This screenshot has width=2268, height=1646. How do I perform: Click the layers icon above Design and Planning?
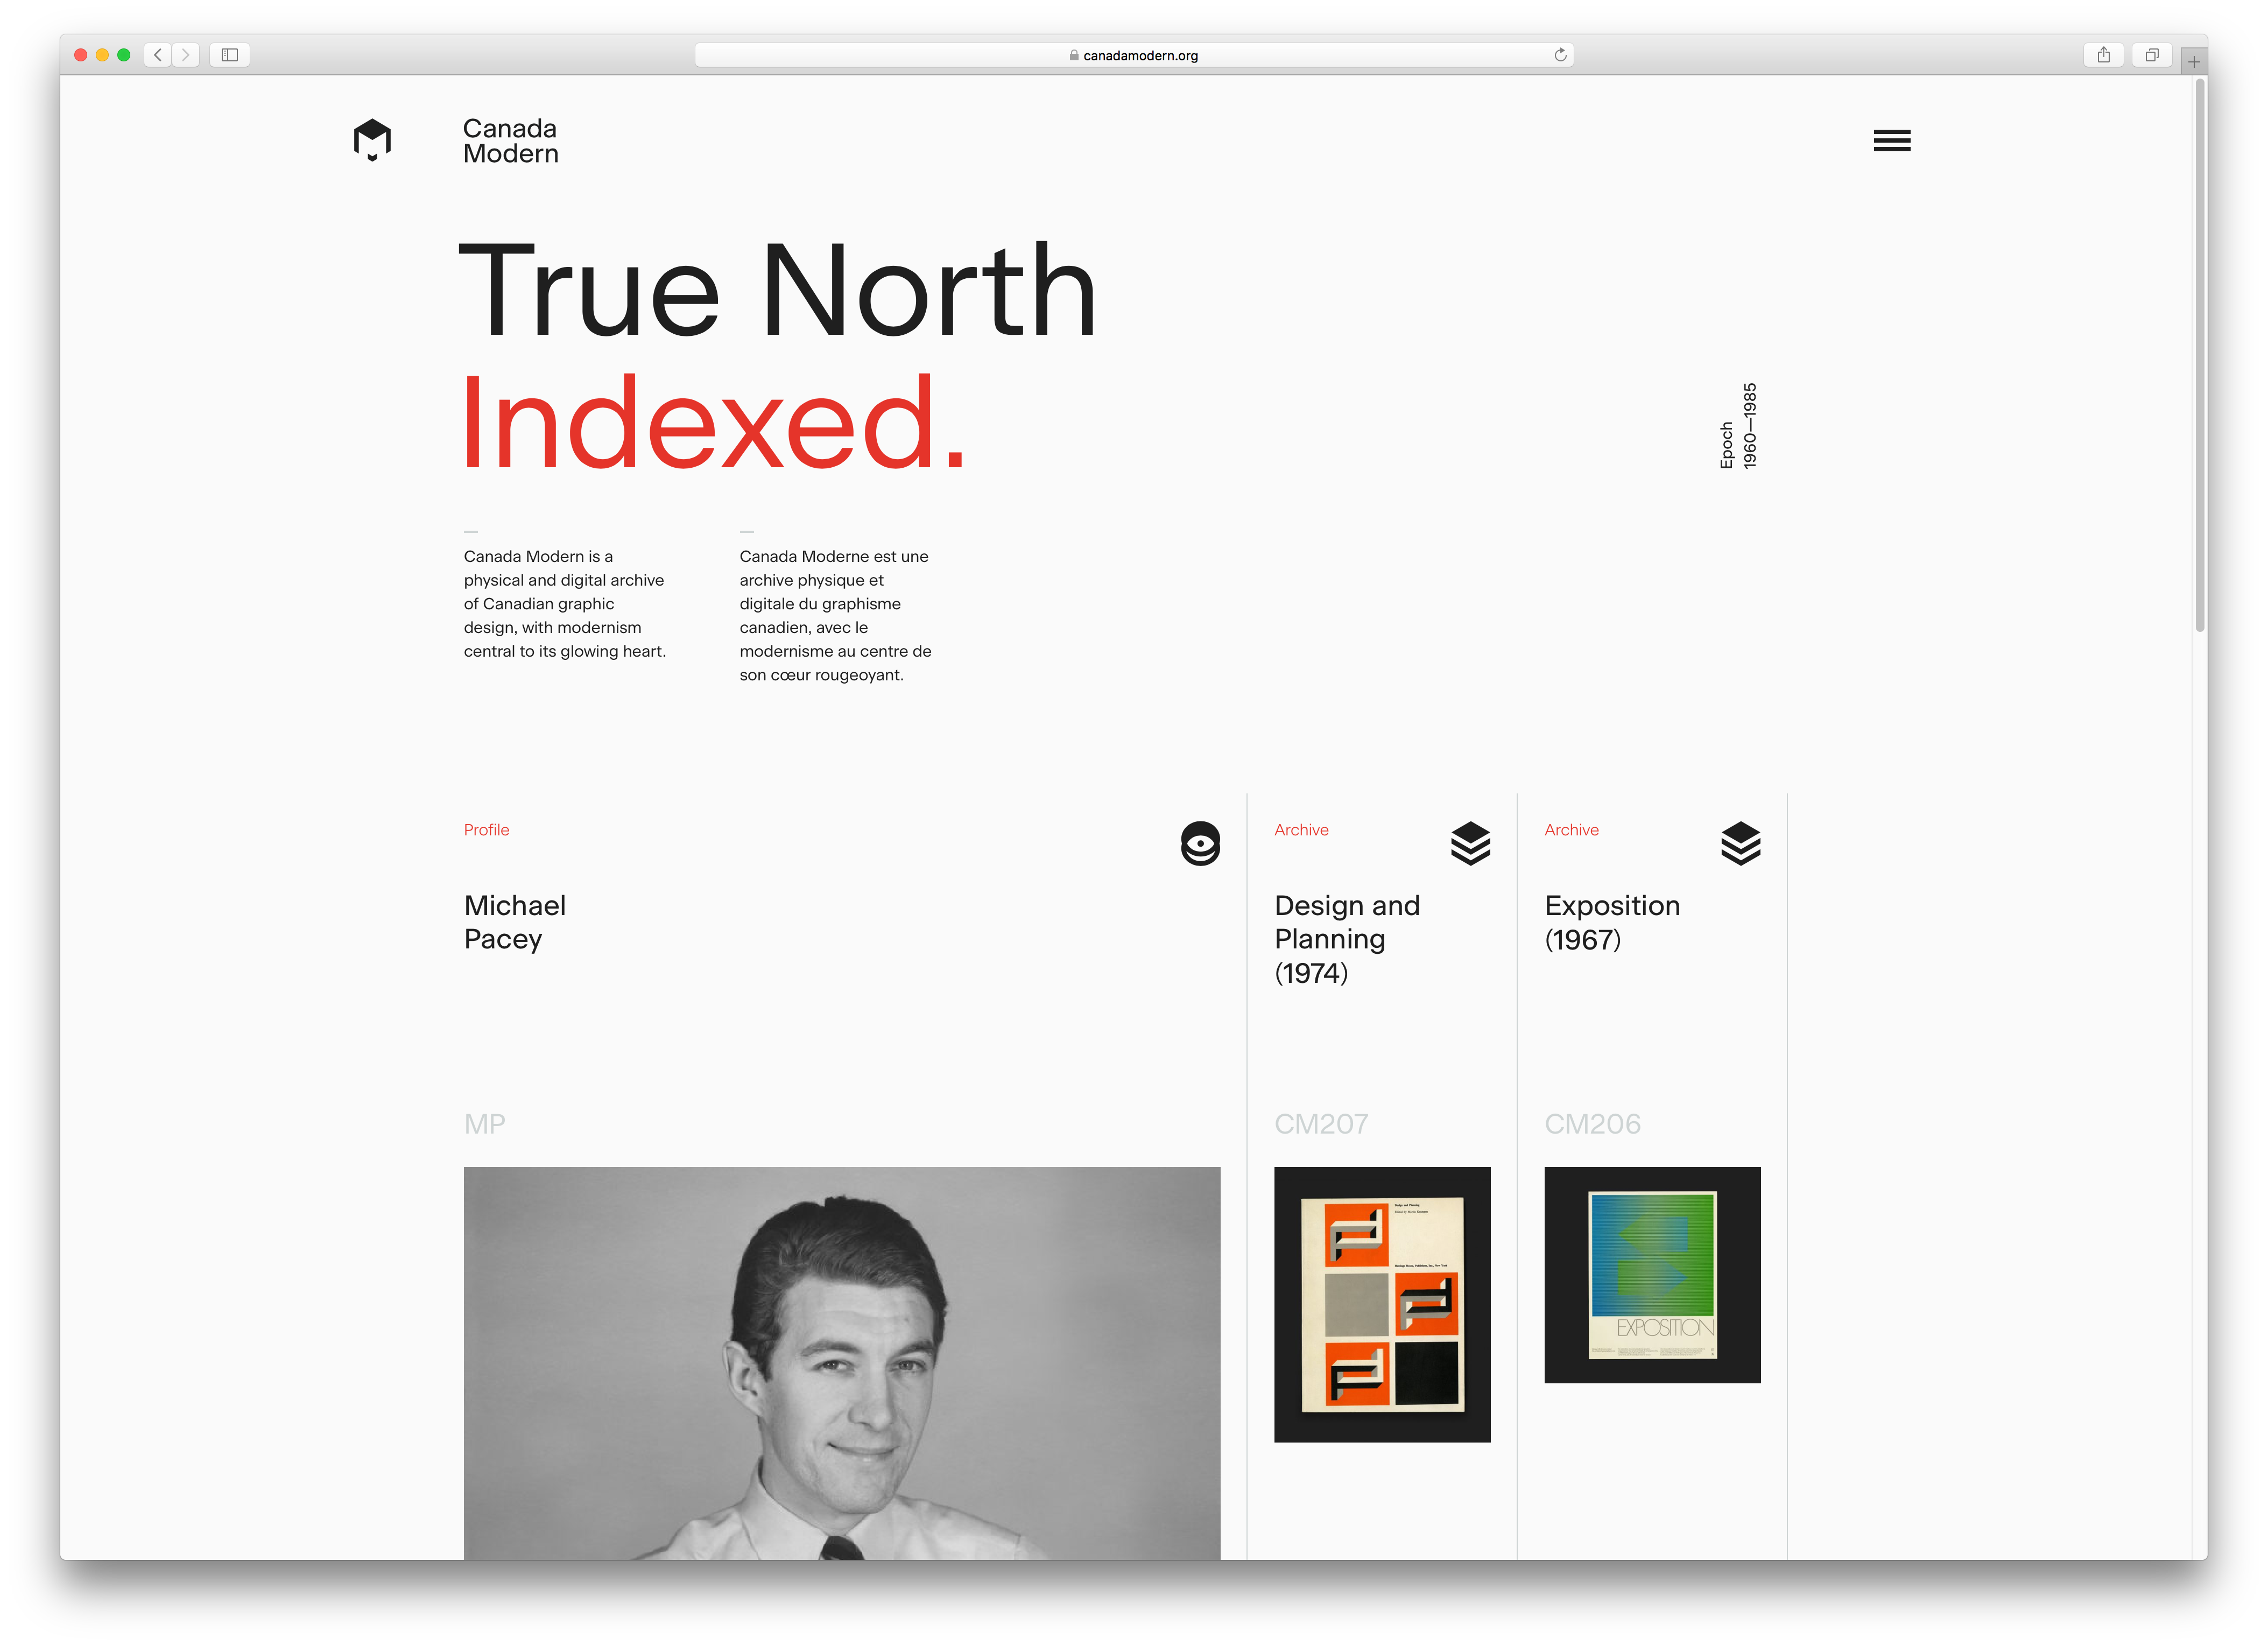pos(1469,843)
